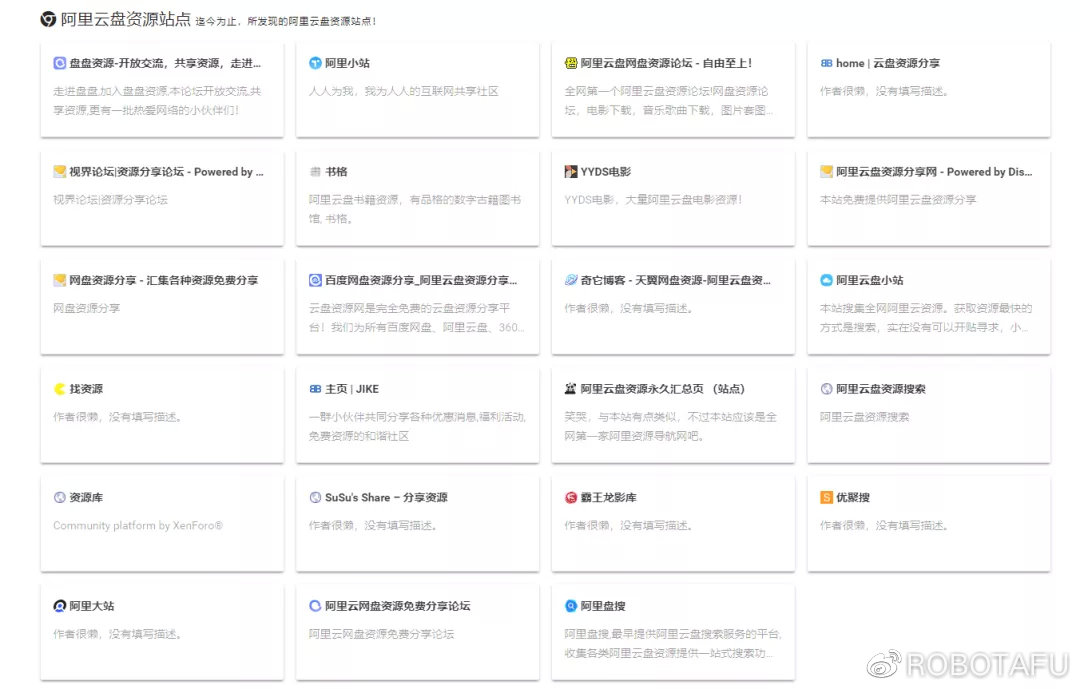
Task: Open 阿里云盘网盘资源论坛 - 自由至上 link
Action: (x=666, y=63)
